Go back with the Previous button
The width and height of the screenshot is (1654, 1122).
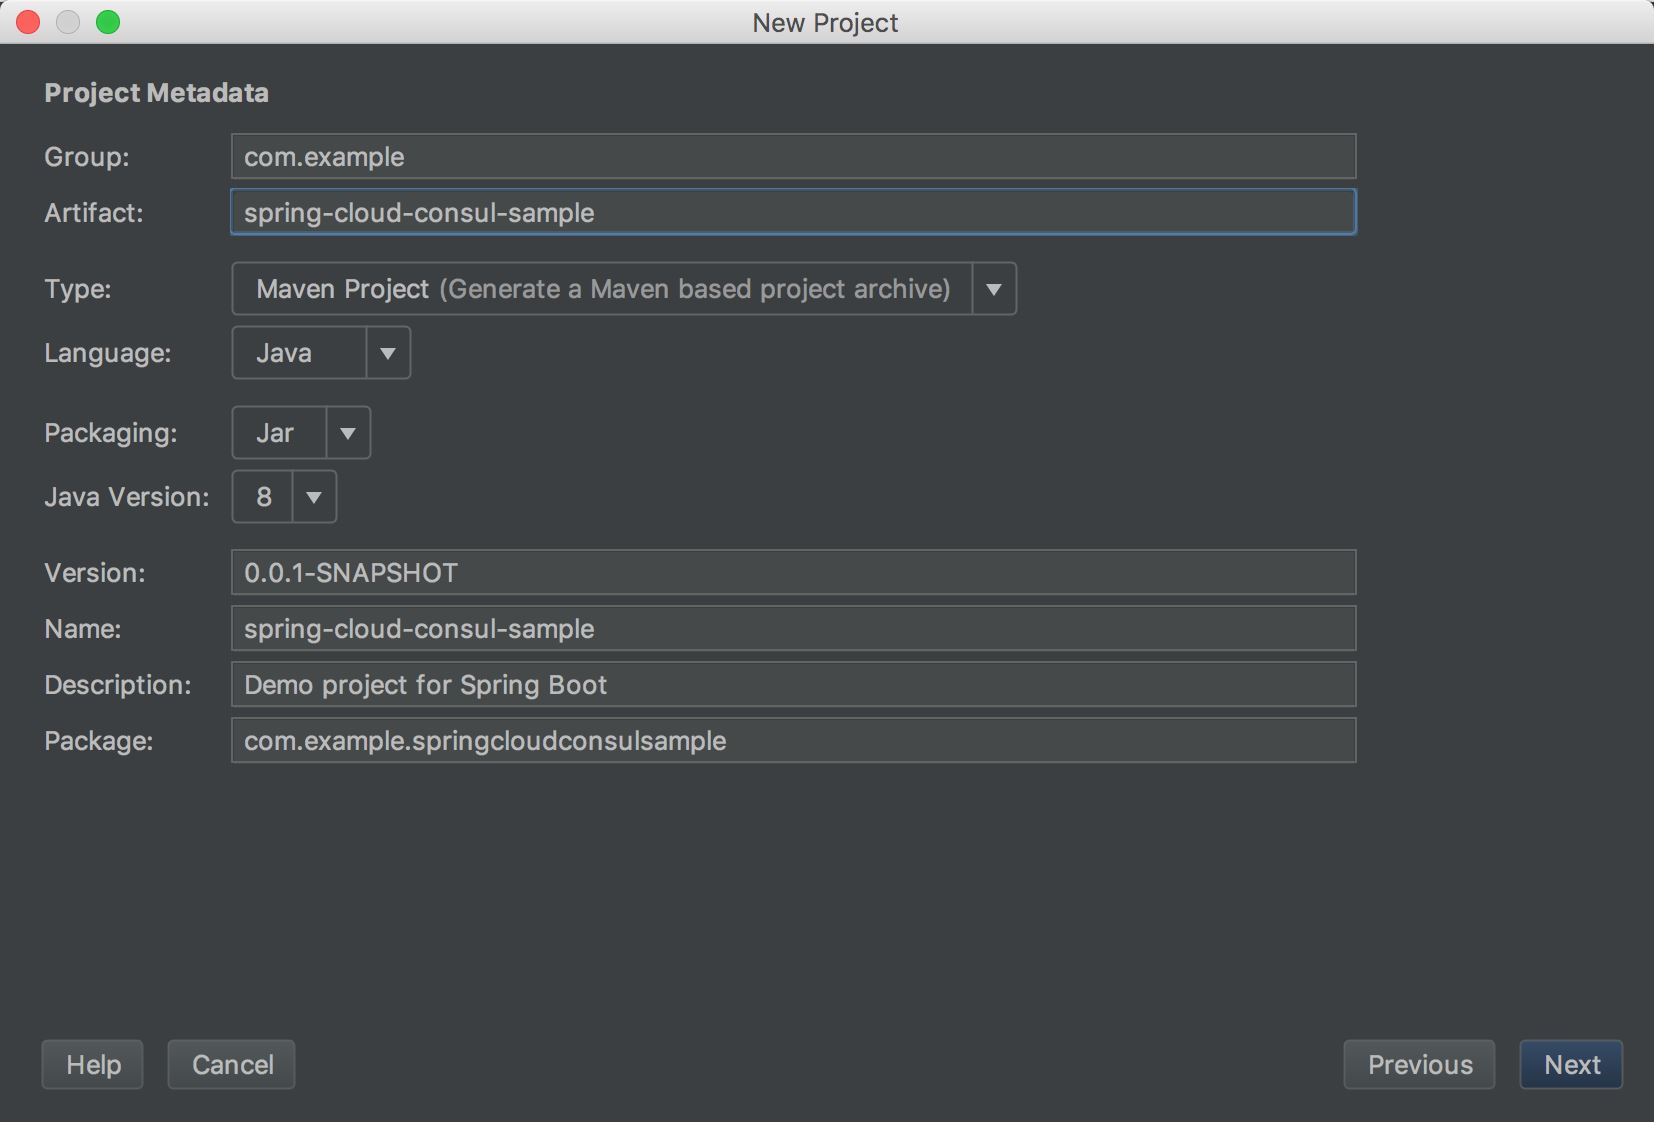(x=1419, y=1065)
